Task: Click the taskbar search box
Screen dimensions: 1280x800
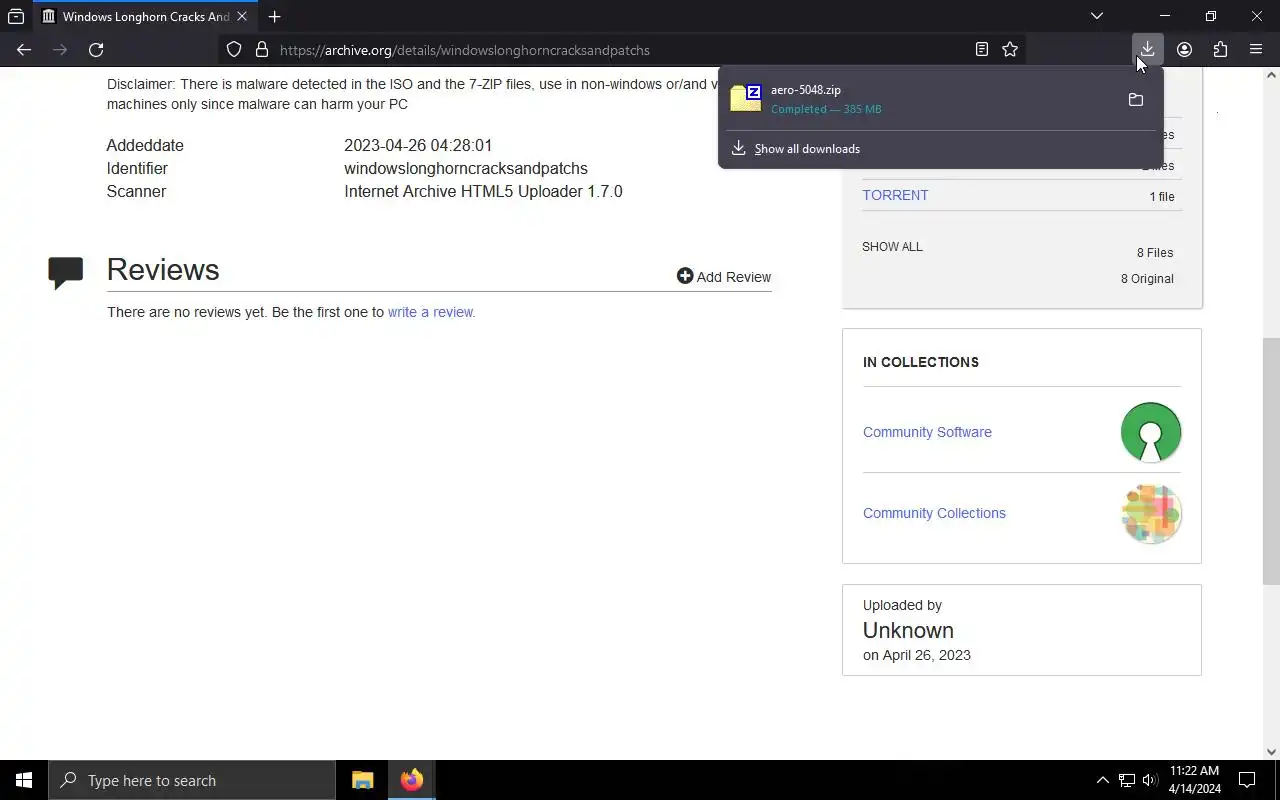Action: tap(192, 780)
